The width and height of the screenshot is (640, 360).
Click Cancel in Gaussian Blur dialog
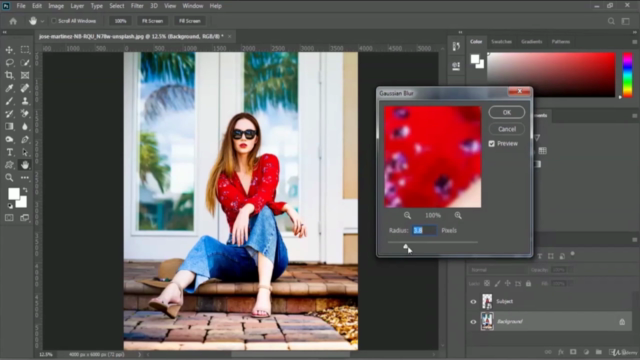(x=507, y=129)
